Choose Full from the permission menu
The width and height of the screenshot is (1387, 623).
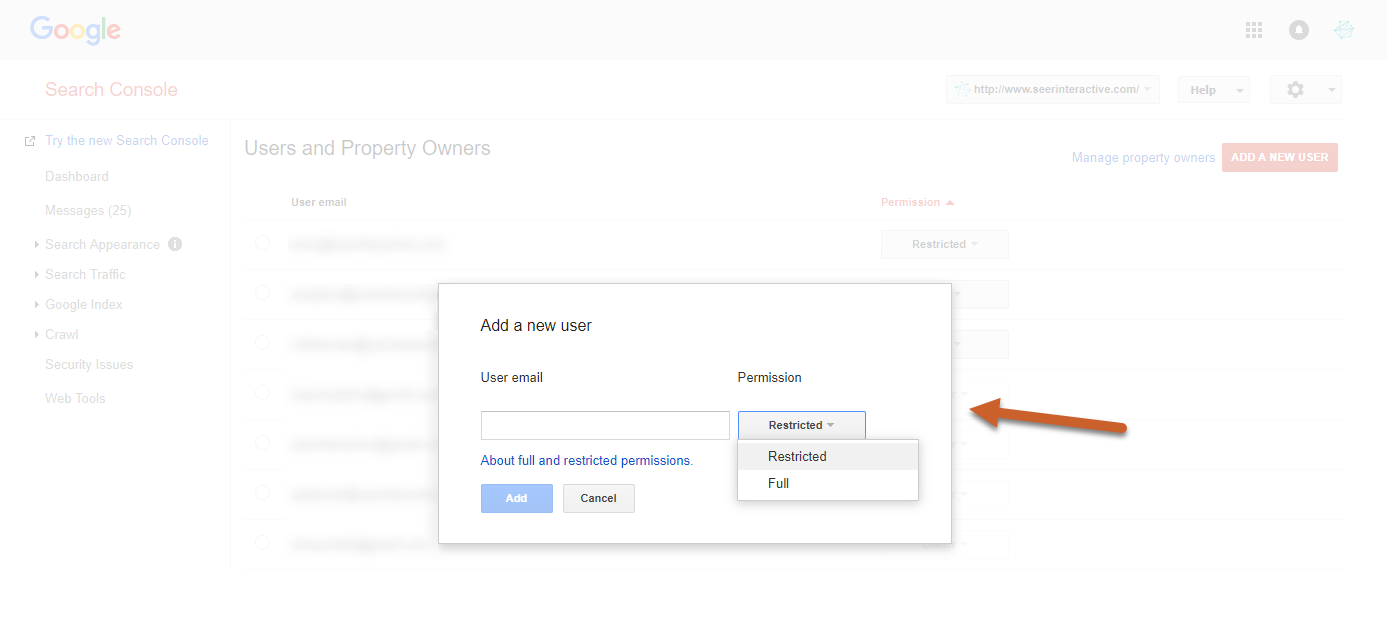pyautogui.click(x=779, y=483)
